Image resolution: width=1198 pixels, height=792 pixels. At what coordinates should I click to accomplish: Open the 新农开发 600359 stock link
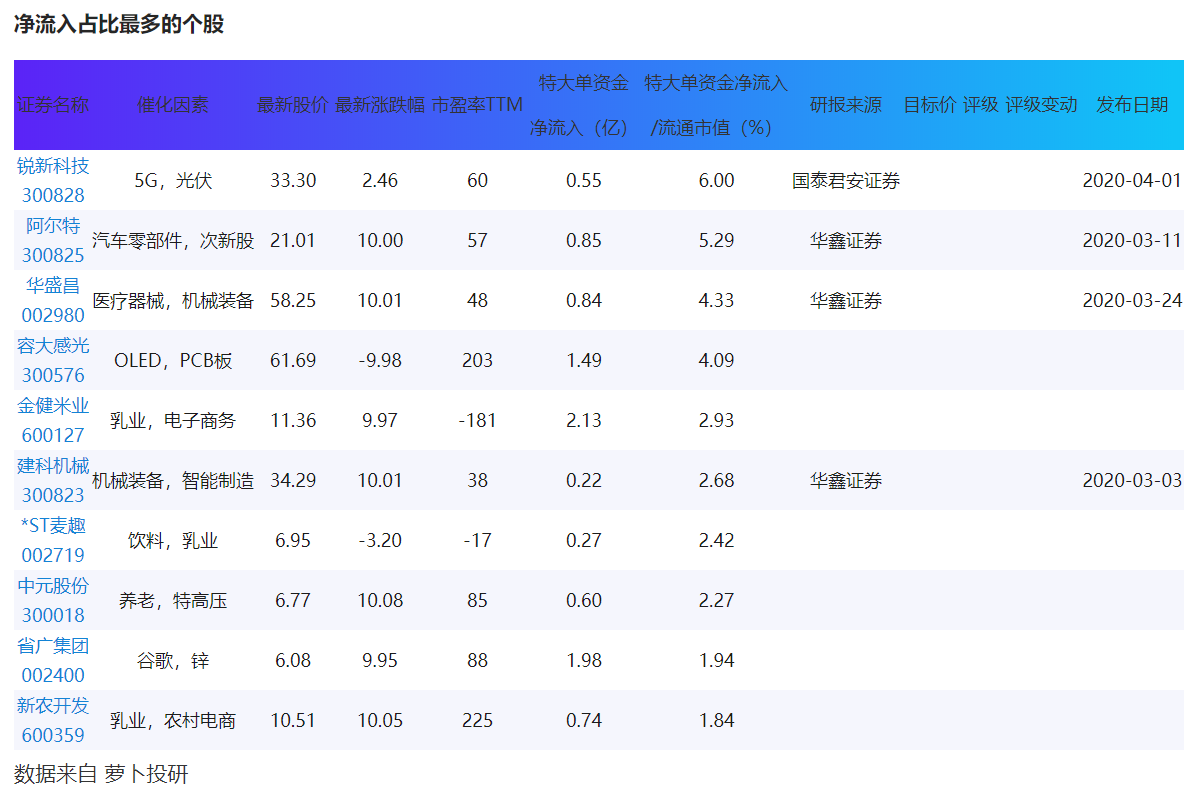tap(53, 720)
